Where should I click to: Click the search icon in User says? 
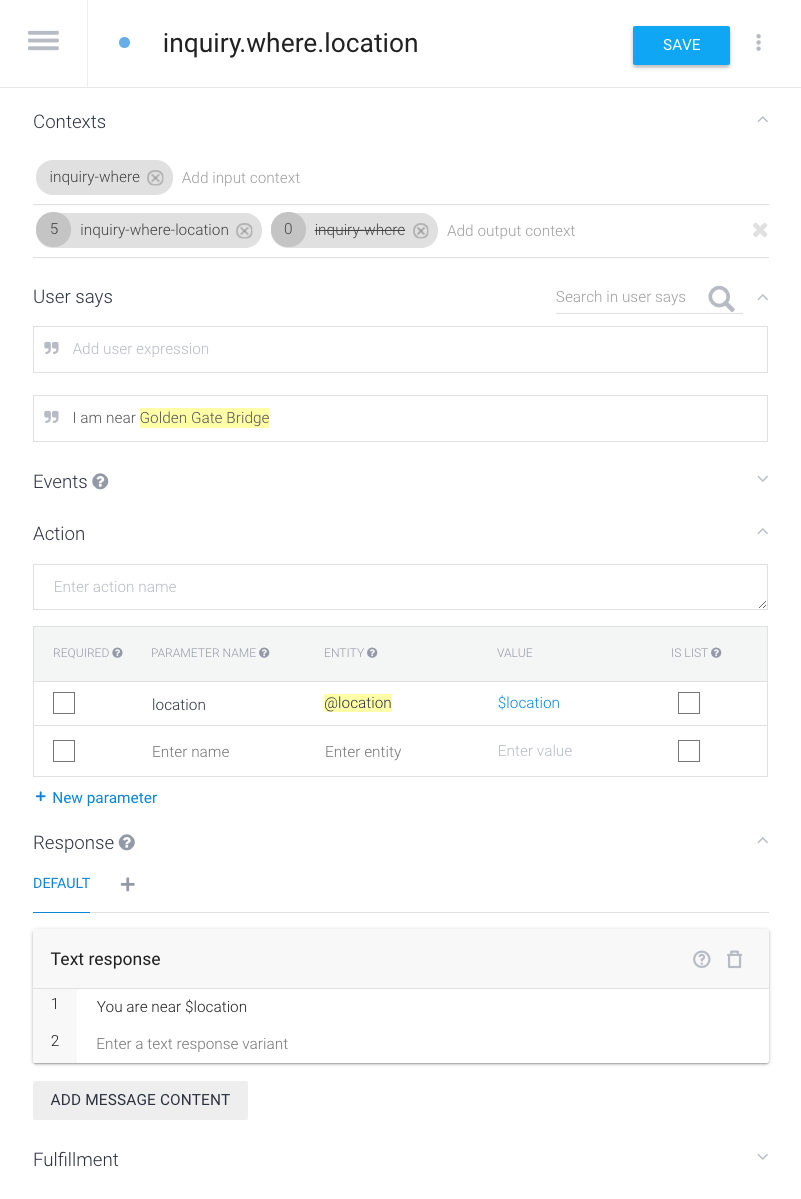tap(722, 297)
